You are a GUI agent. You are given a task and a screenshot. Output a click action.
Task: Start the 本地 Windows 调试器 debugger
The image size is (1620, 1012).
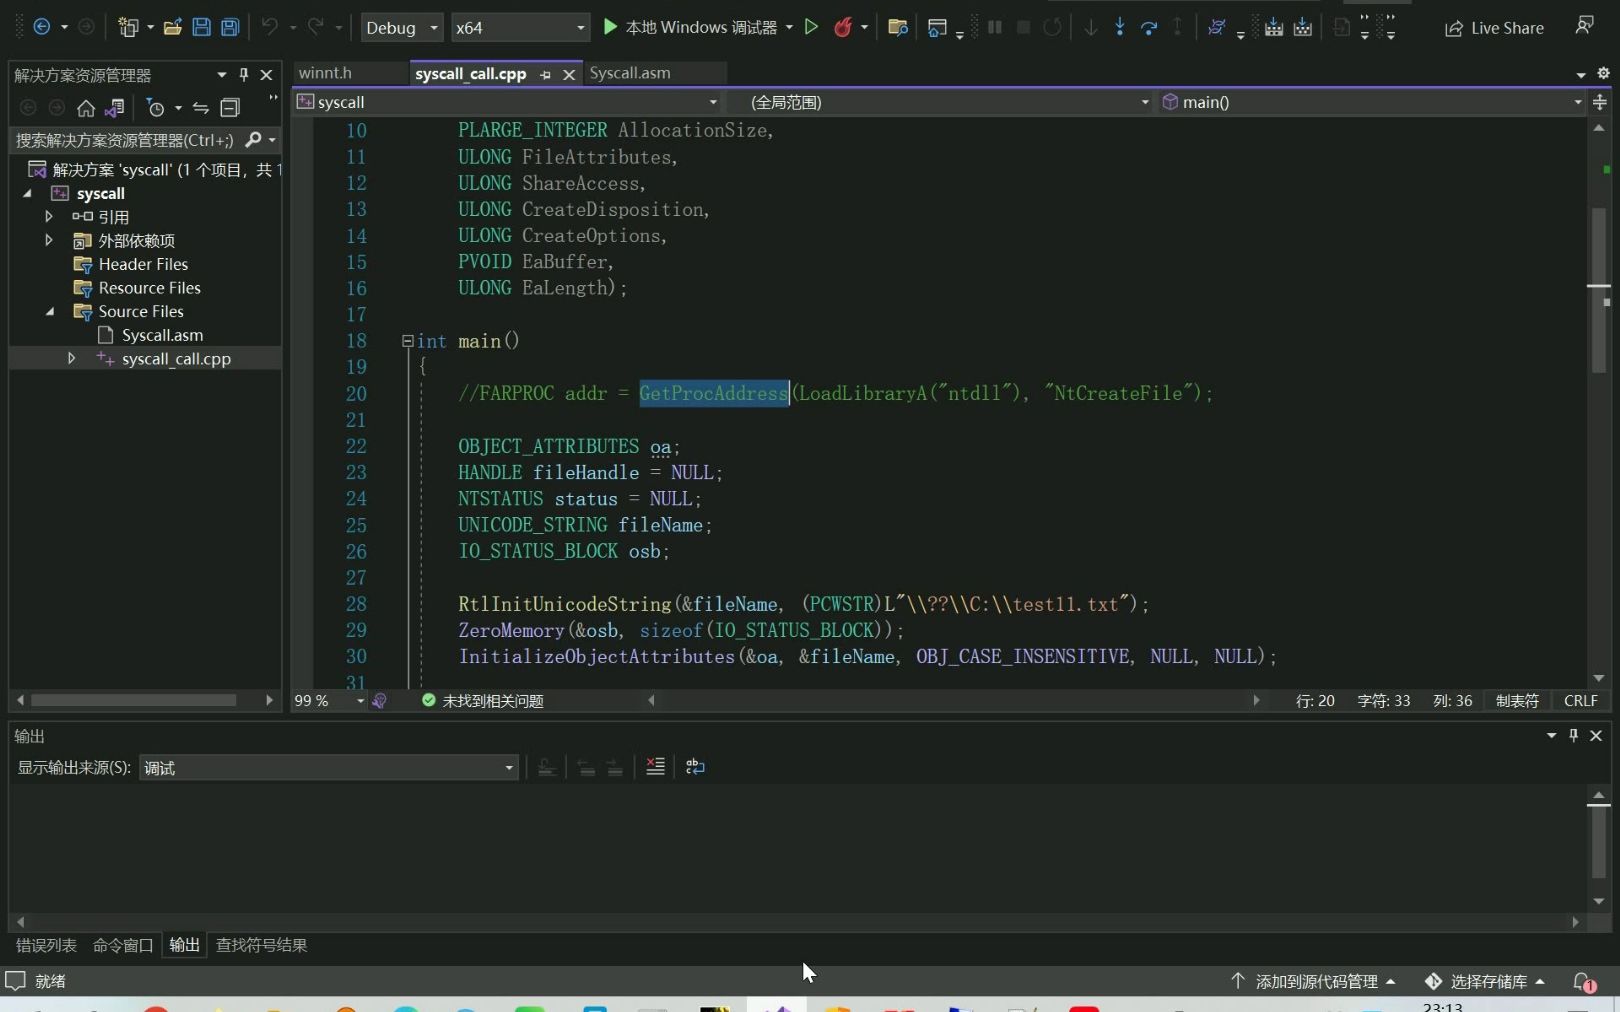pos(690,27)
